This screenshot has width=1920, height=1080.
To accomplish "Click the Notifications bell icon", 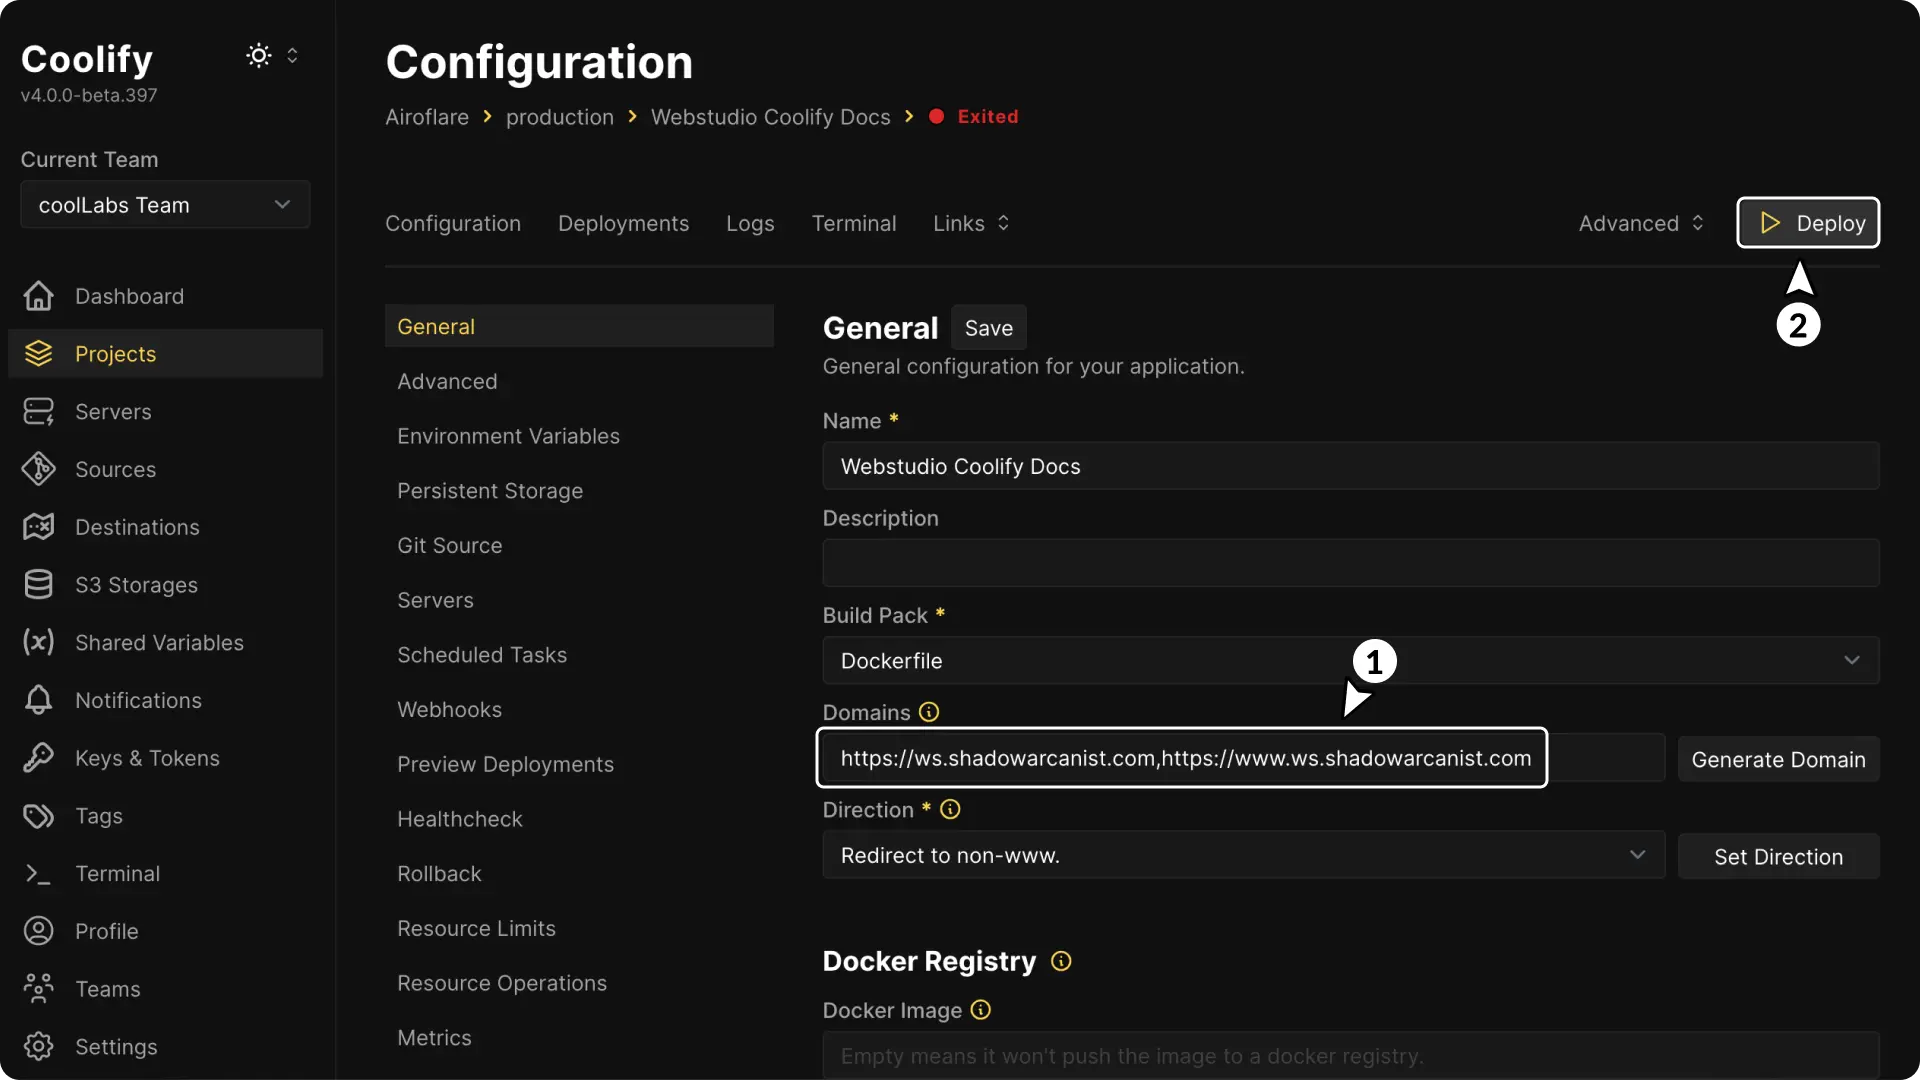I will tap(38, 700).
